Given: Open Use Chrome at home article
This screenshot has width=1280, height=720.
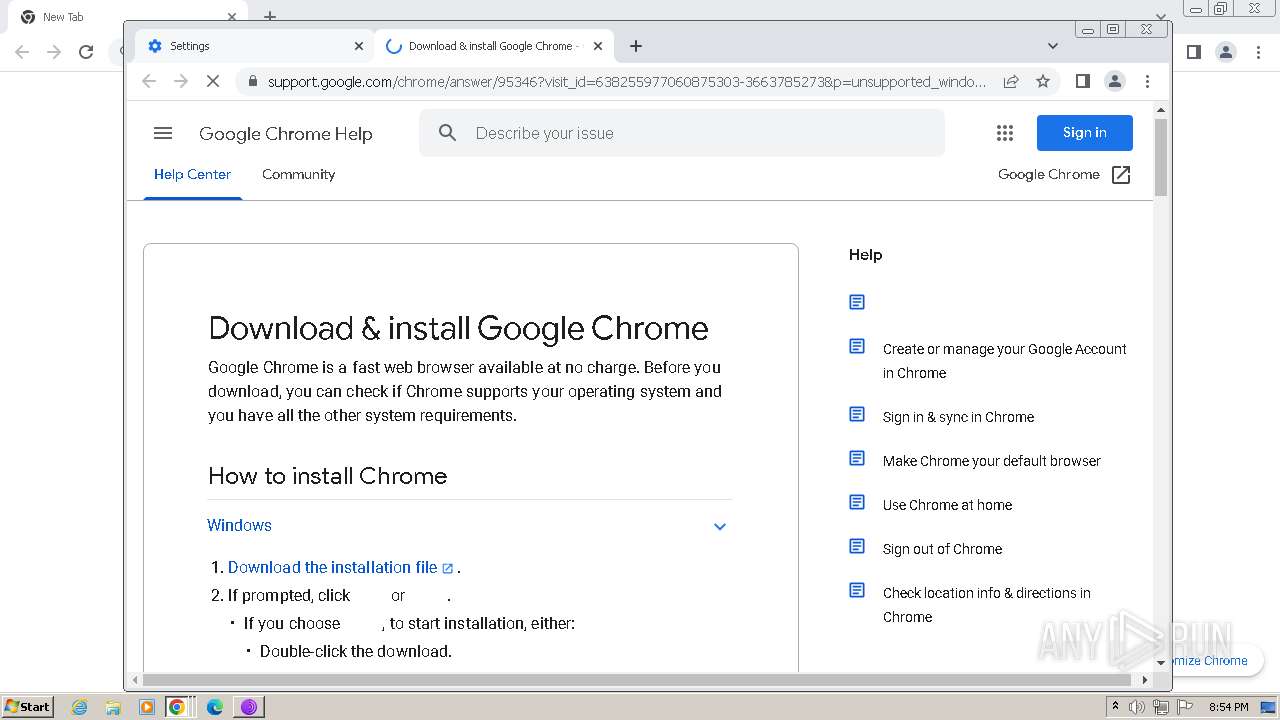Looking at the screenshot, I should click(947, 505).
